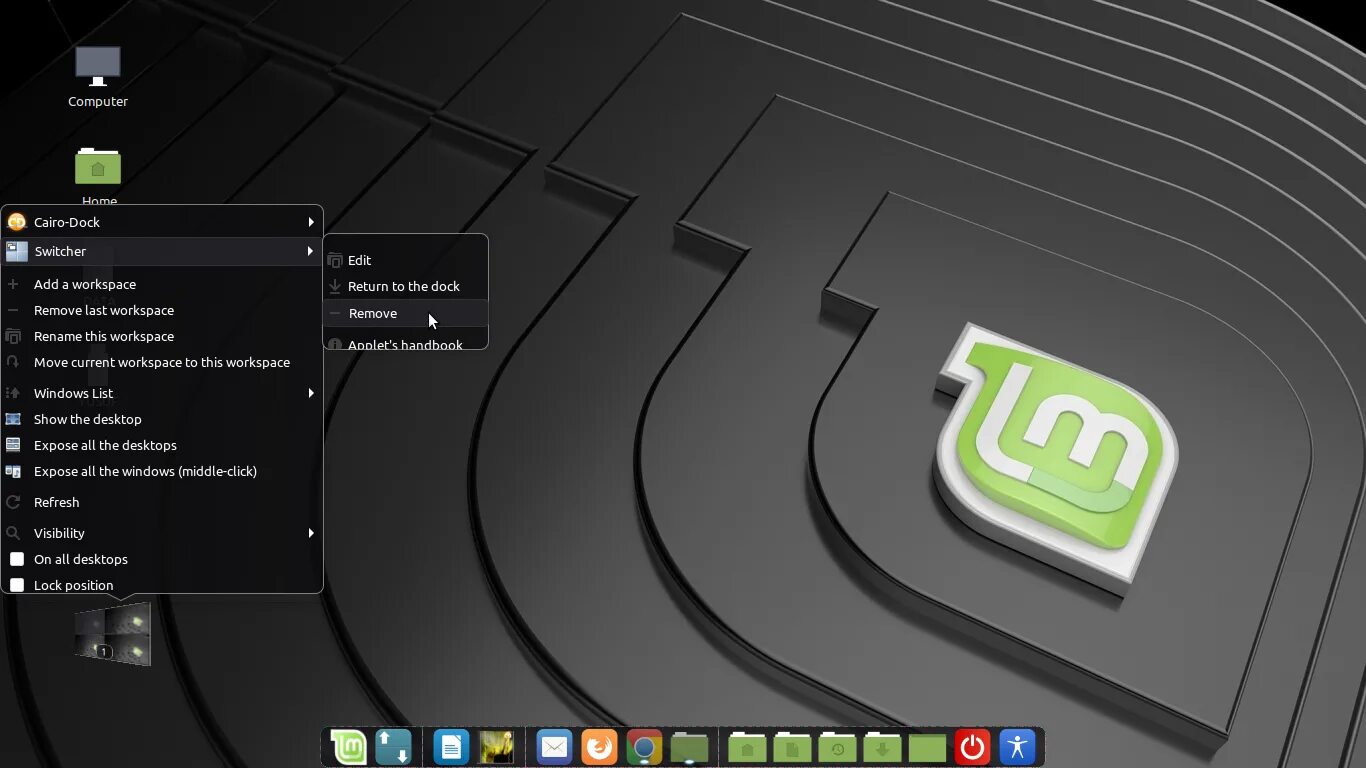Choose Add a workspace
The height and width of the screenshot is (768, 1366).
[162, 284]
